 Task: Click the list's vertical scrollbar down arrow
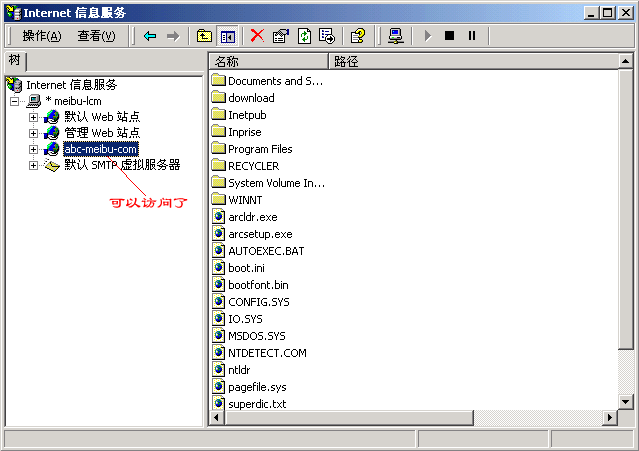(x=626, y=401)
